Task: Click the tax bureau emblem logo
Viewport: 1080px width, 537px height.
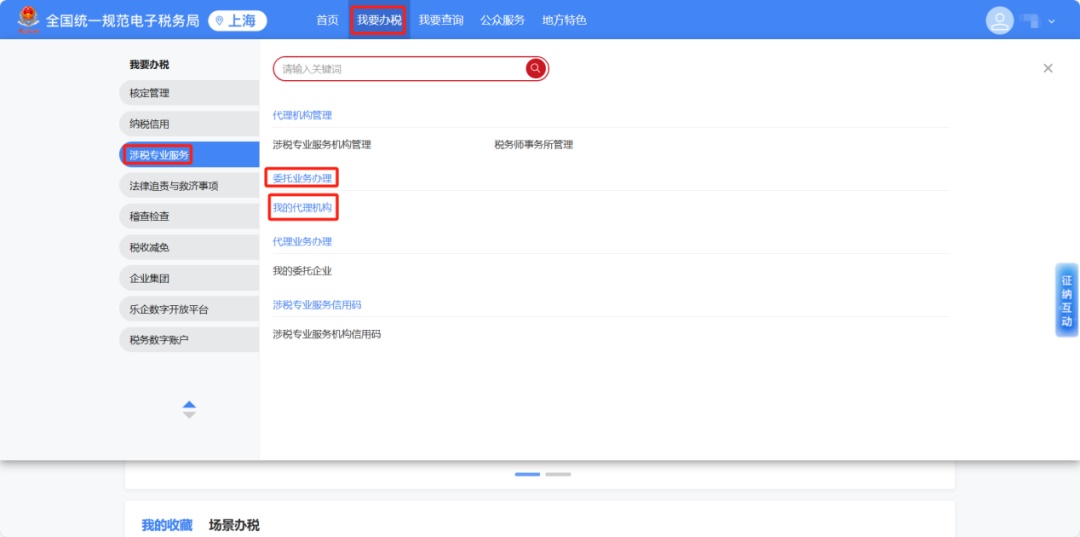Action: pos(28,19)
